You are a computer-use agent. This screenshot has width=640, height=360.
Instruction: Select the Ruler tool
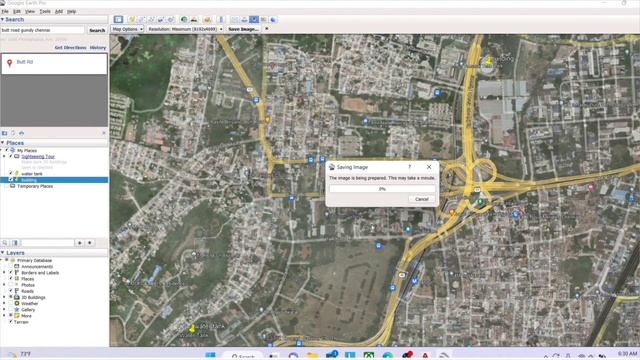[221, 19]
